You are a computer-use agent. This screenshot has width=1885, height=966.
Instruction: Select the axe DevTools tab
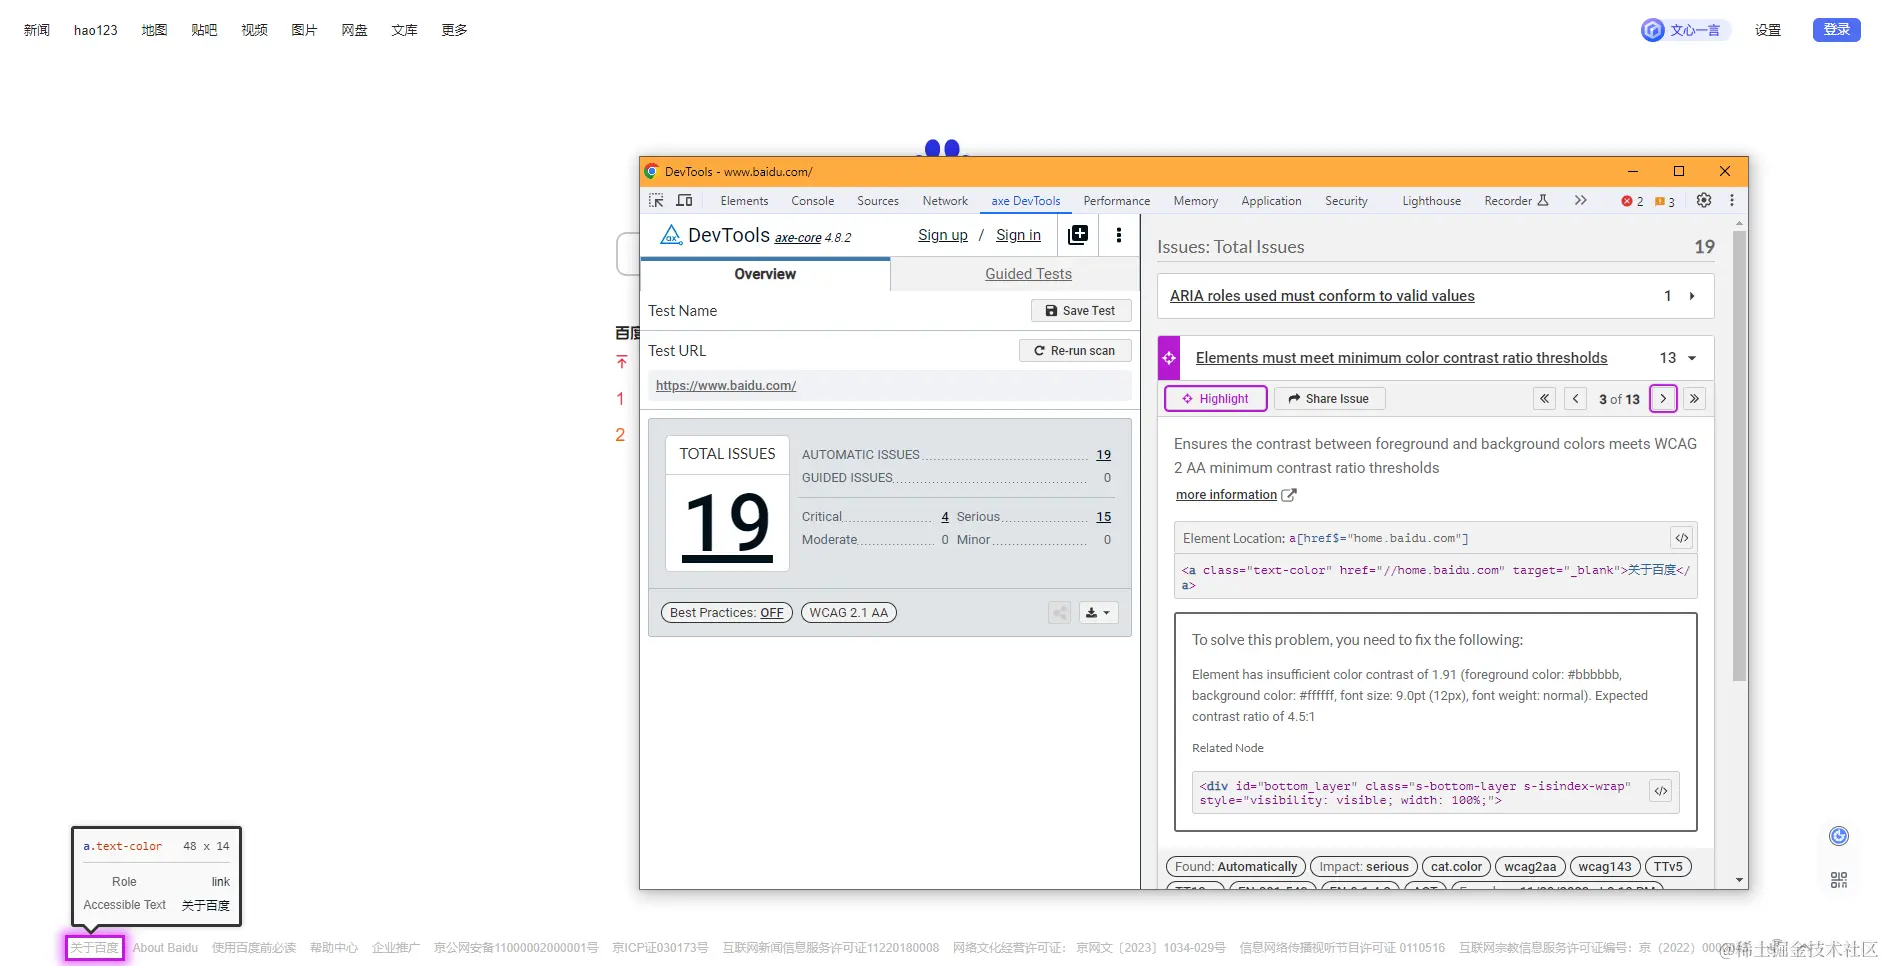tap(1026, 201)
